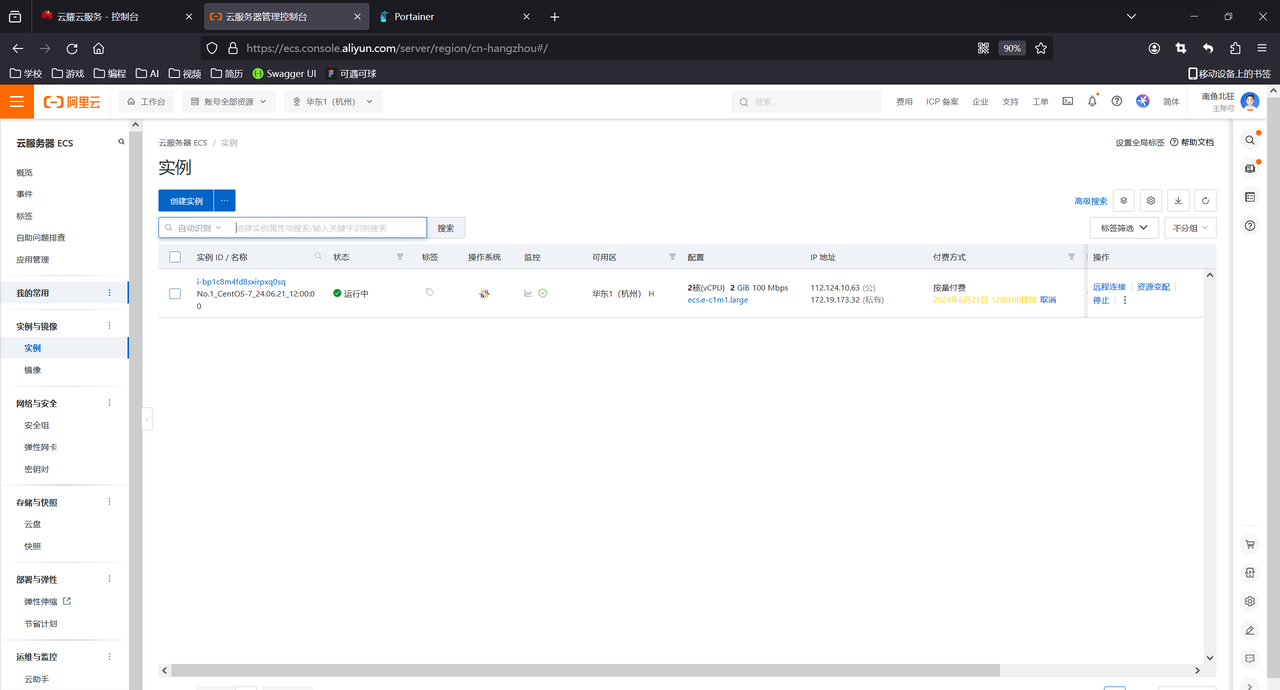
Task: Click the export download icon above table
Action: coord(1178,201)
